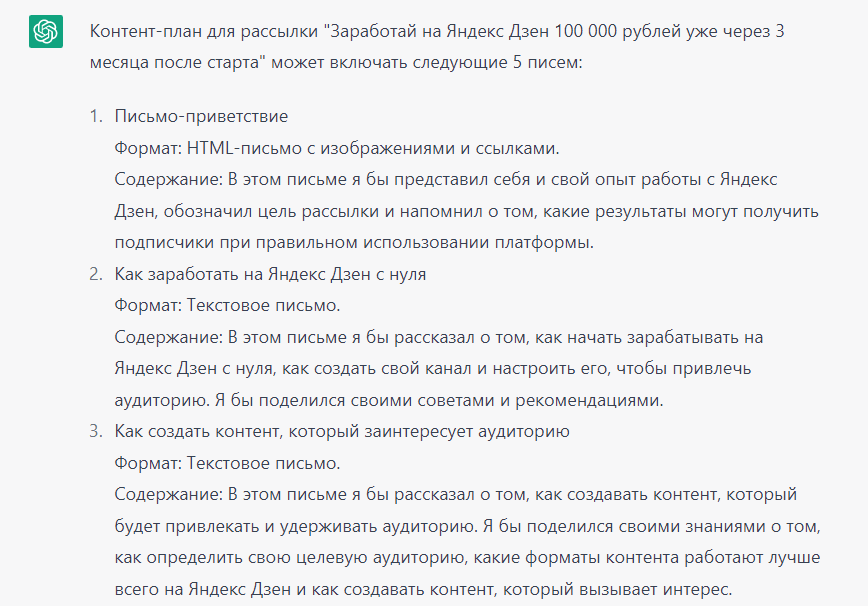The width and height of the screenshot is (868, 606).
Task: Click "Содержание:" in the first list item
Action: (x=168, y=180)
